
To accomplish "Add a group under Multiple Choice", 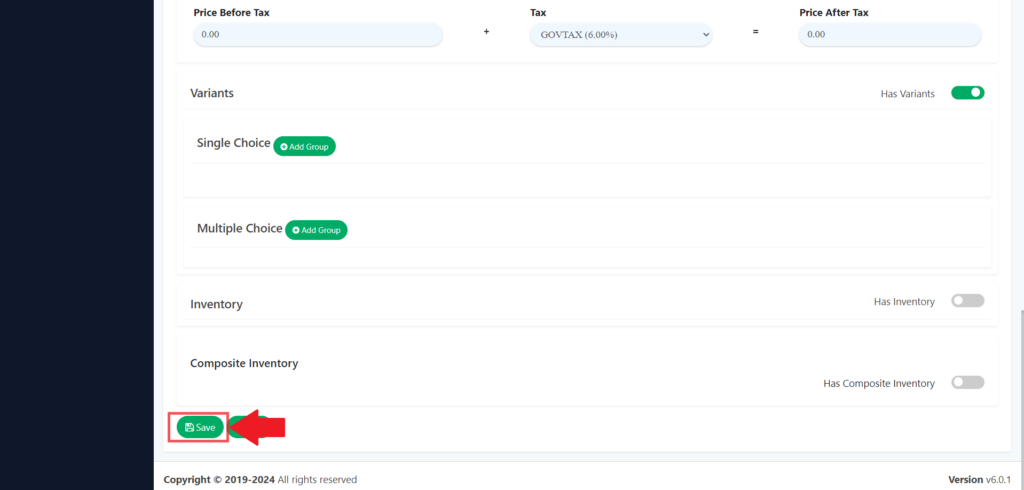I will 317,231.
